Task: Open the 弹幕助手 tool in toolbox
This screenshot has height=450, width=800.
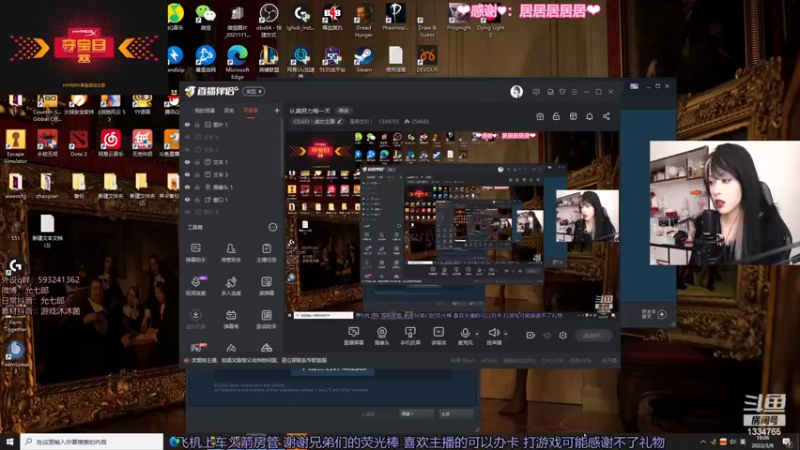Action: (x=195, y=253)
